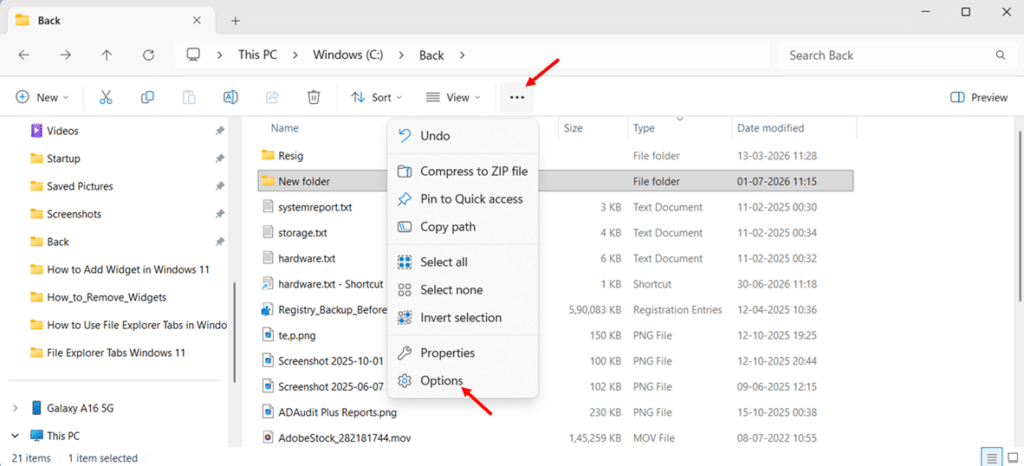Expand the Galaxy A16 5G tree node
The height and width of the screenshot is (466, 1024).
15,409
